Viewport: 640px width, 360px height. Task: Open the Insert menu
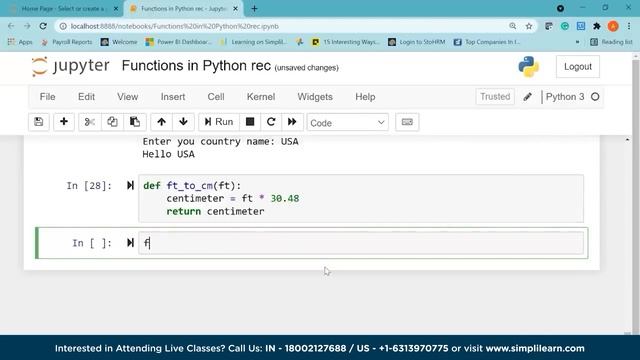click(173, 97)
